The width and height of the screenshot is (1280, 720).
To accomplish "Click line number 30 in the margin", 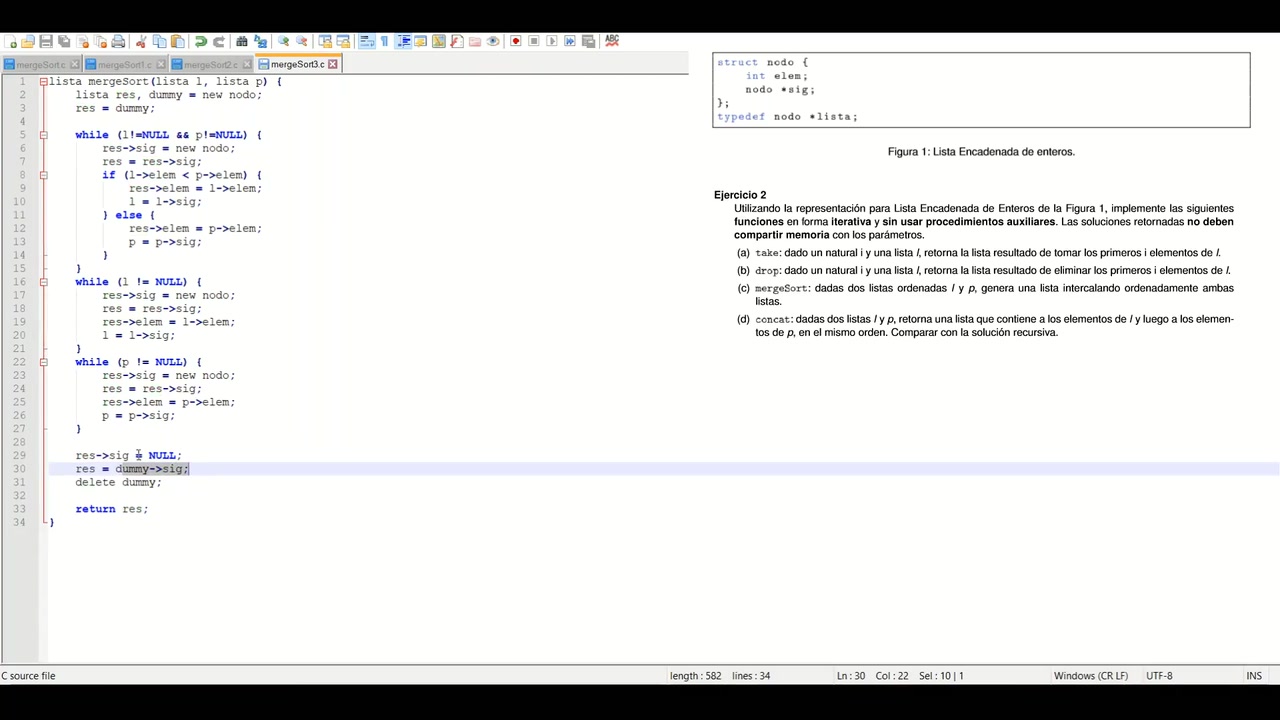I will tap(19, 469).
